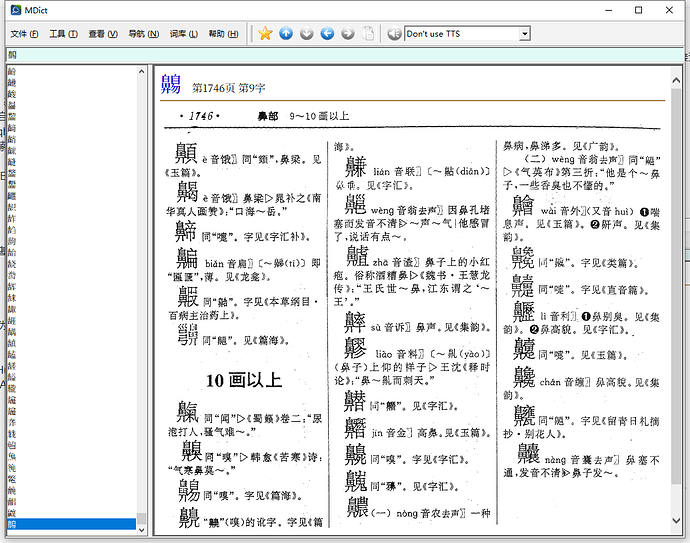Image resolution: width=690 pixels, height=543 pixels.
Task: Click the search input field above list
Action: point(345,55)
